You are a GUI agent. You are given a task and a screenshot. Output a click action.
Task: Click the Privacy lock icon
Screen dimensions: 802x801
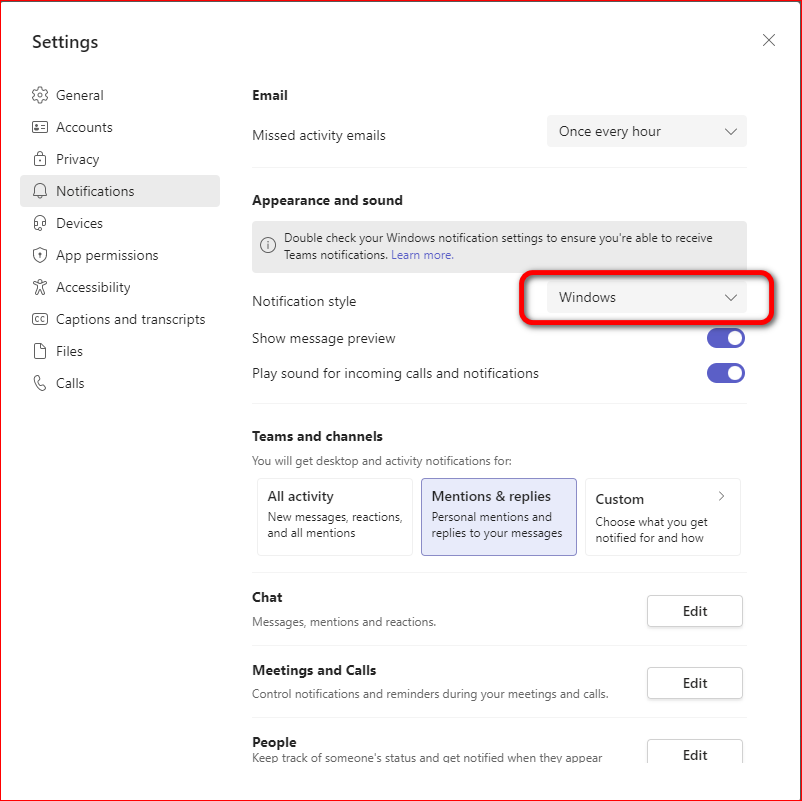(40, 159)
